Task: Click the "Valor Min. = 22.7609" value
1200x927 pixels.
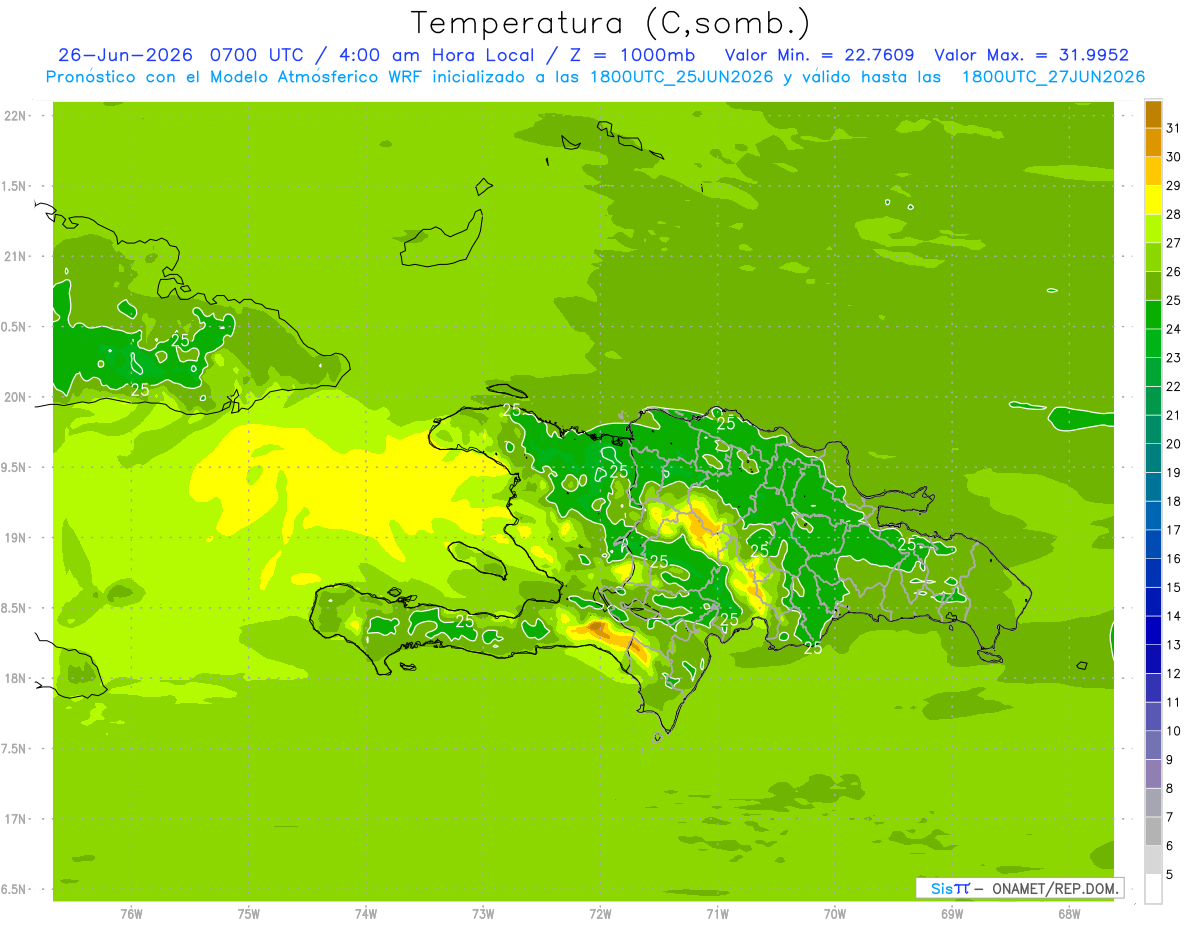Action: tap(819, 55)
